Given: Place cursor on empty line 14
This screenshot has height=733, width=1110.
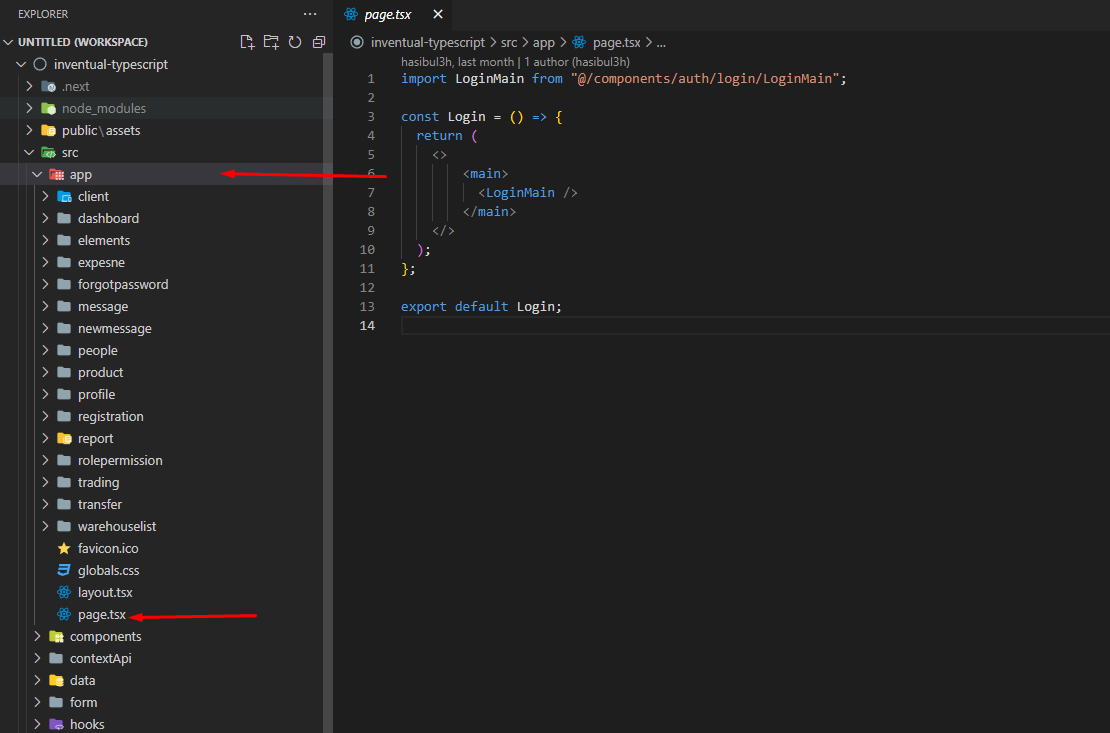Looking at the screenshot, I should tap(755, 325).
